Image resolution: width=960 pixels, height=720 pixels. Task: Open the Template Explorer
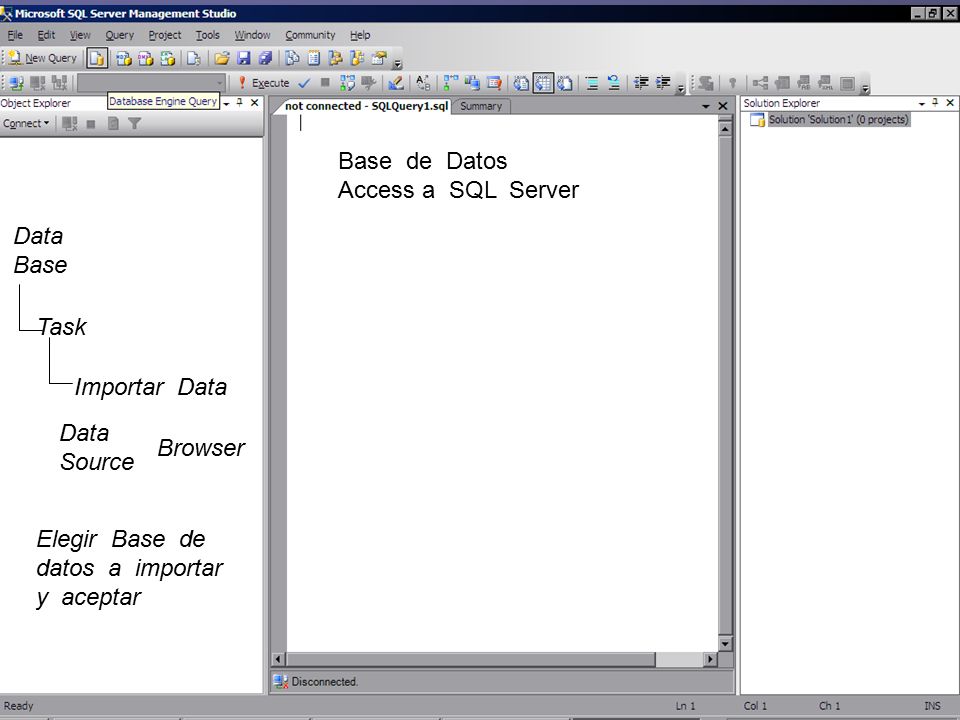click(x=358, y=58)
